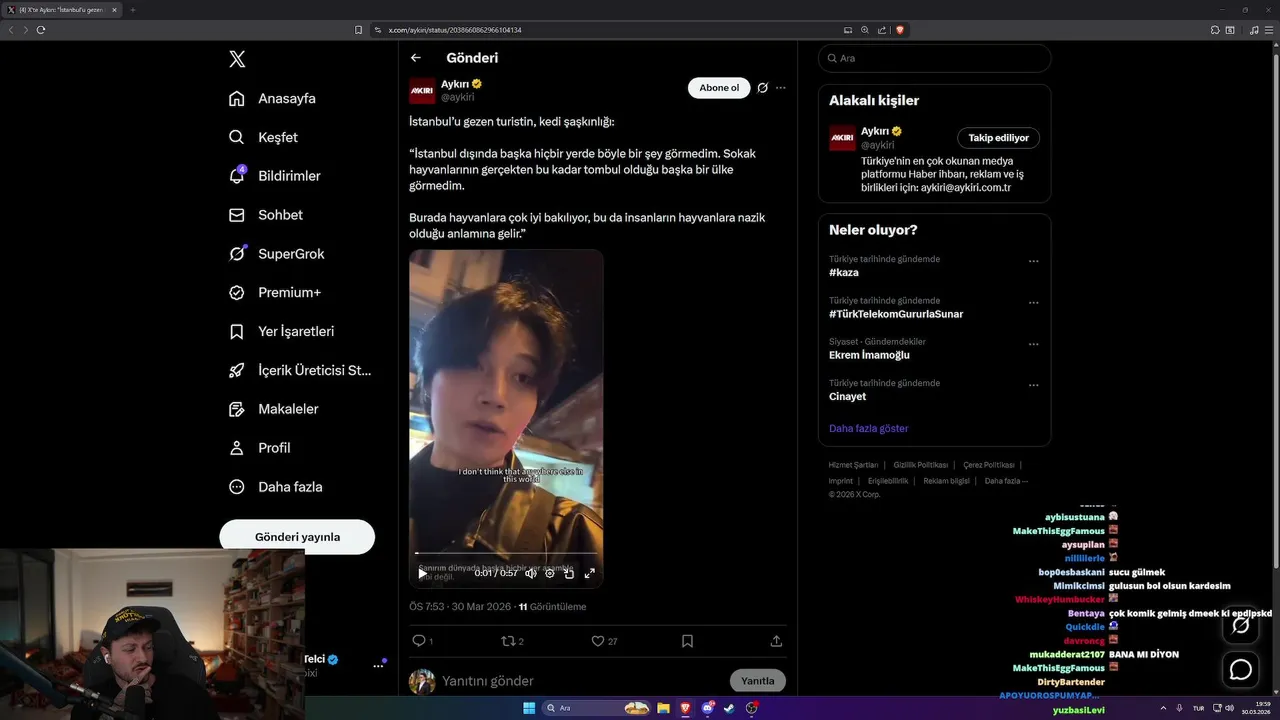Click the Brave shields icon in address bar
This screenshot has width=1280, height=720.
point(900,30)
